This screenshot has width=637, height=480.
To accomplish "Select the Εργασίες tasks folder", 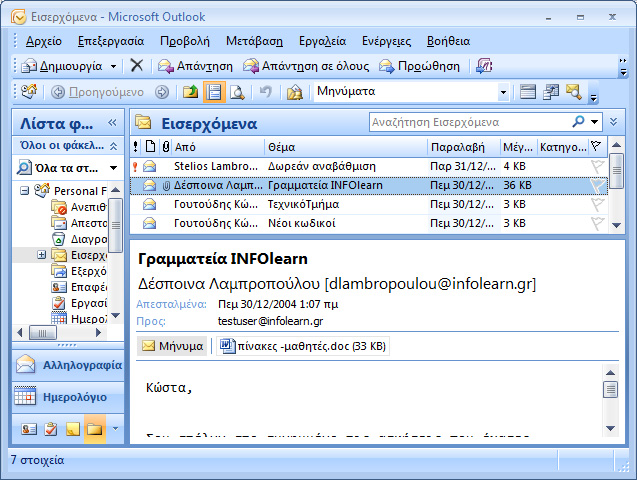I will (x=79, y=303).
